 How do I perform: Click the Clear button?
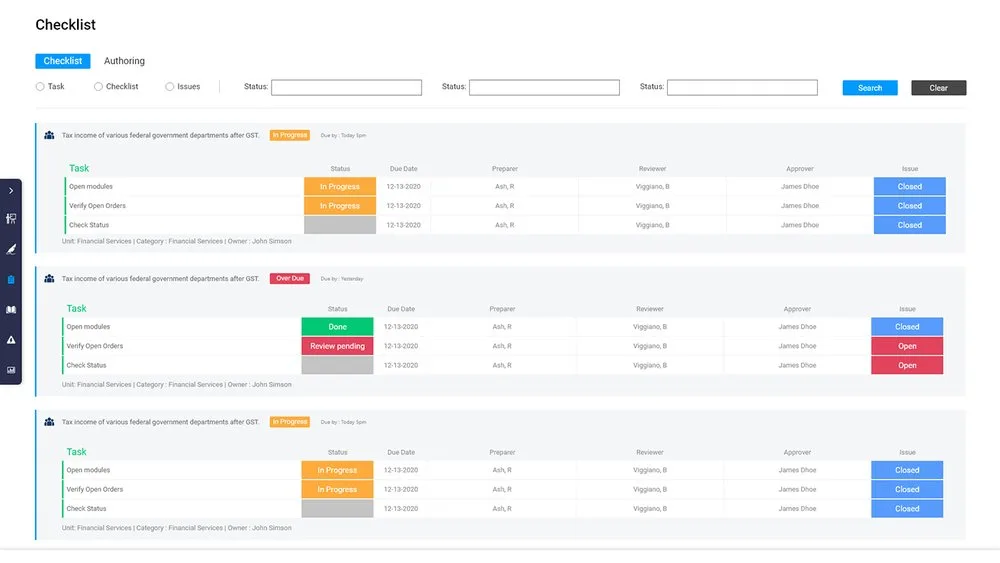[939, 88]
